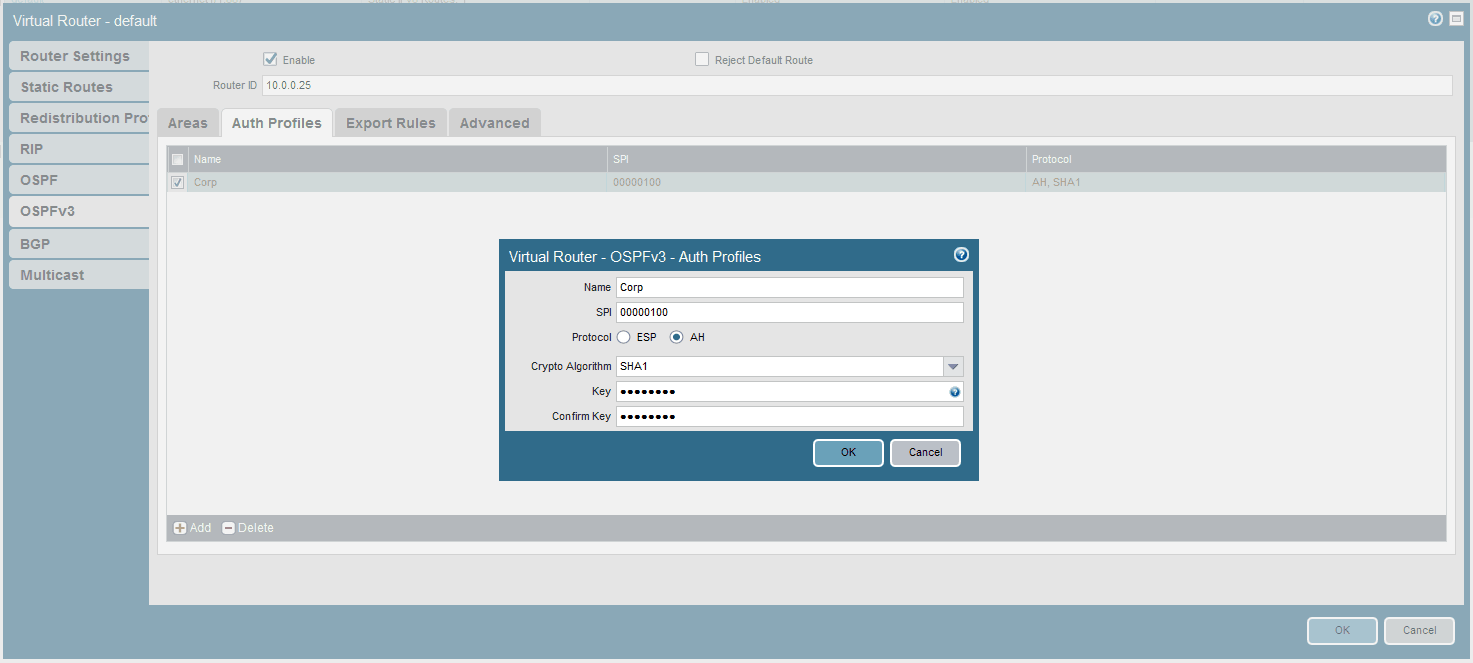
Task: Click OK in Virtual Router window
Action: 1342,631
